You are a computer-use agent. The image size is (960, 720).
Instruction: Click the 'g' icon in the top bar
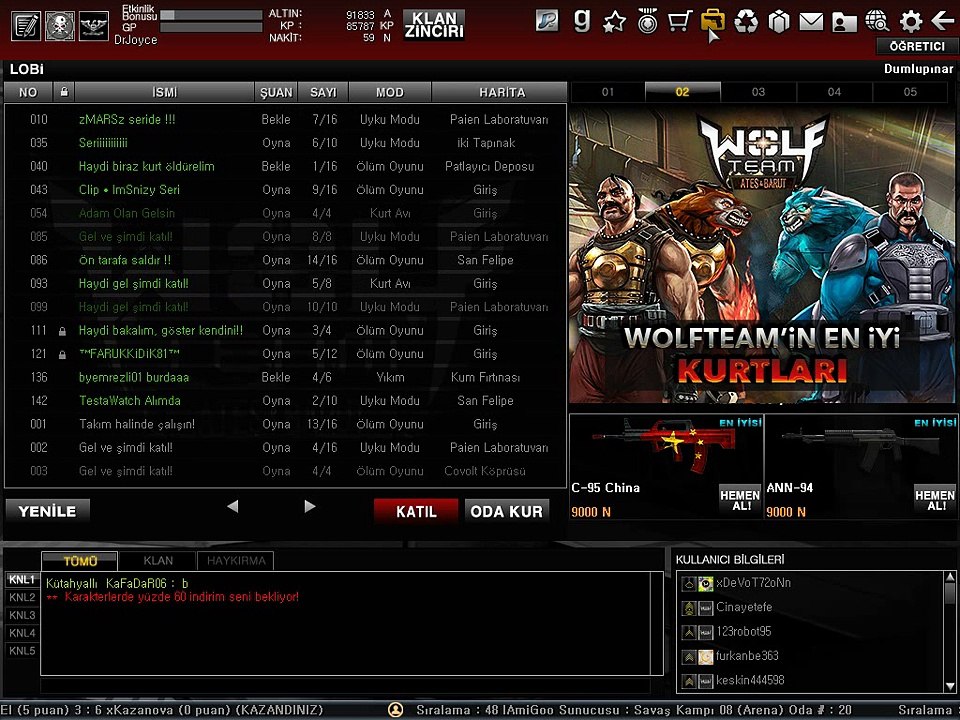pyautogui.click(x=582, y=21)
